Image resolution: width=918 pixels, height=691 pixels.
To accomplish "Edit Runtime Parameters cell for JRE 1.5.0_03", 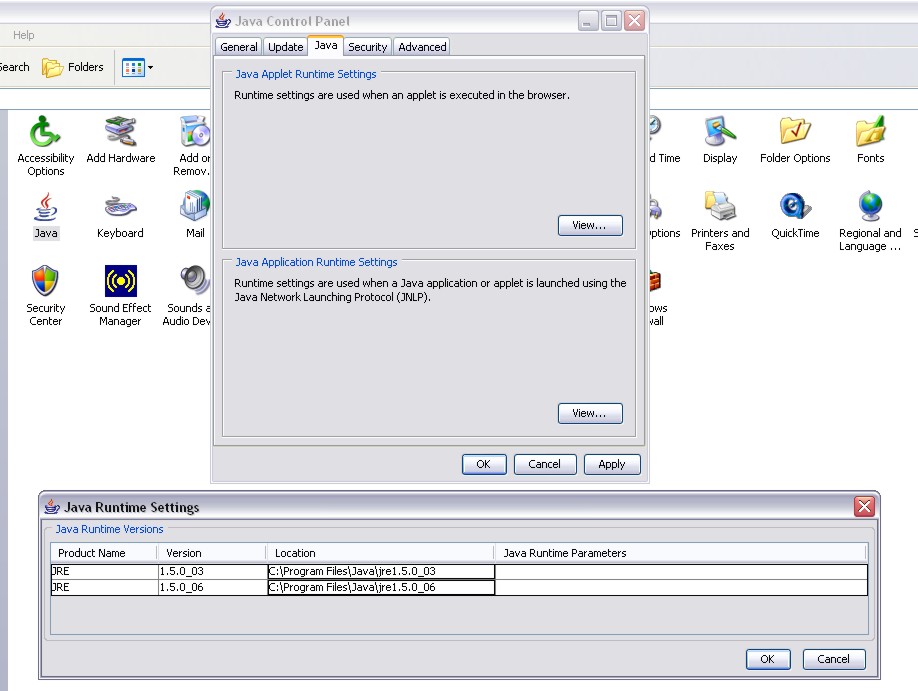I will 680,572.
